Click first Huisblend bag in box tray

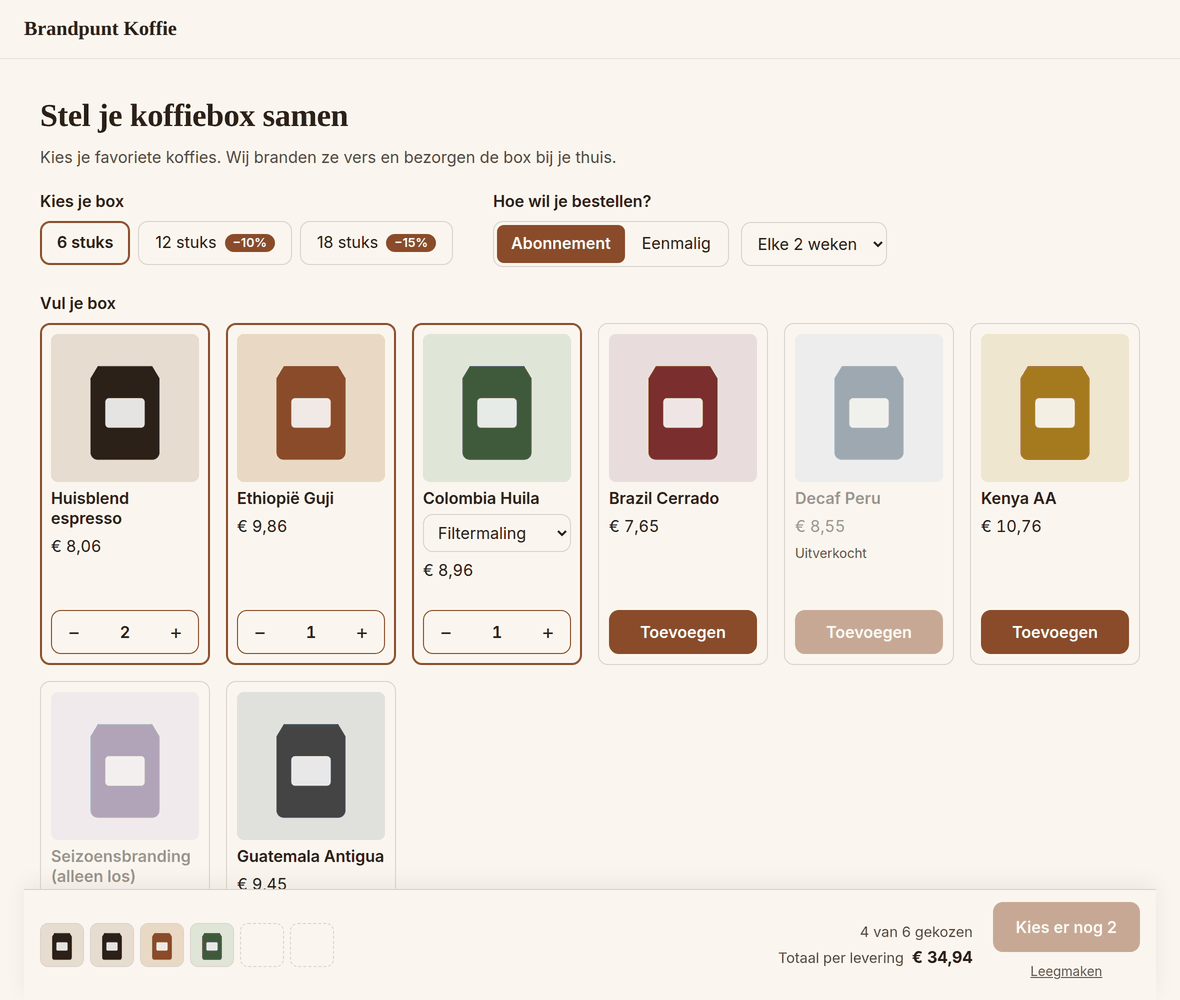coord(62,945)
